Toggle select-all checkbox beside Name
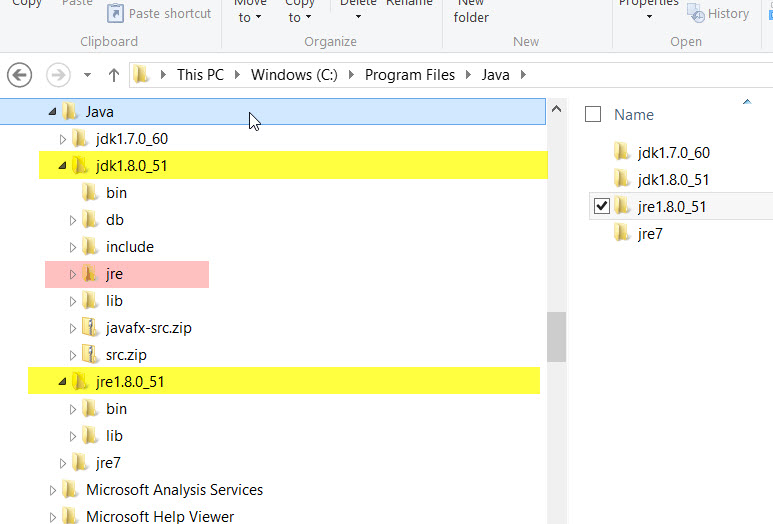This screenshot has height=524, width=773. click(x=593, y=114)
